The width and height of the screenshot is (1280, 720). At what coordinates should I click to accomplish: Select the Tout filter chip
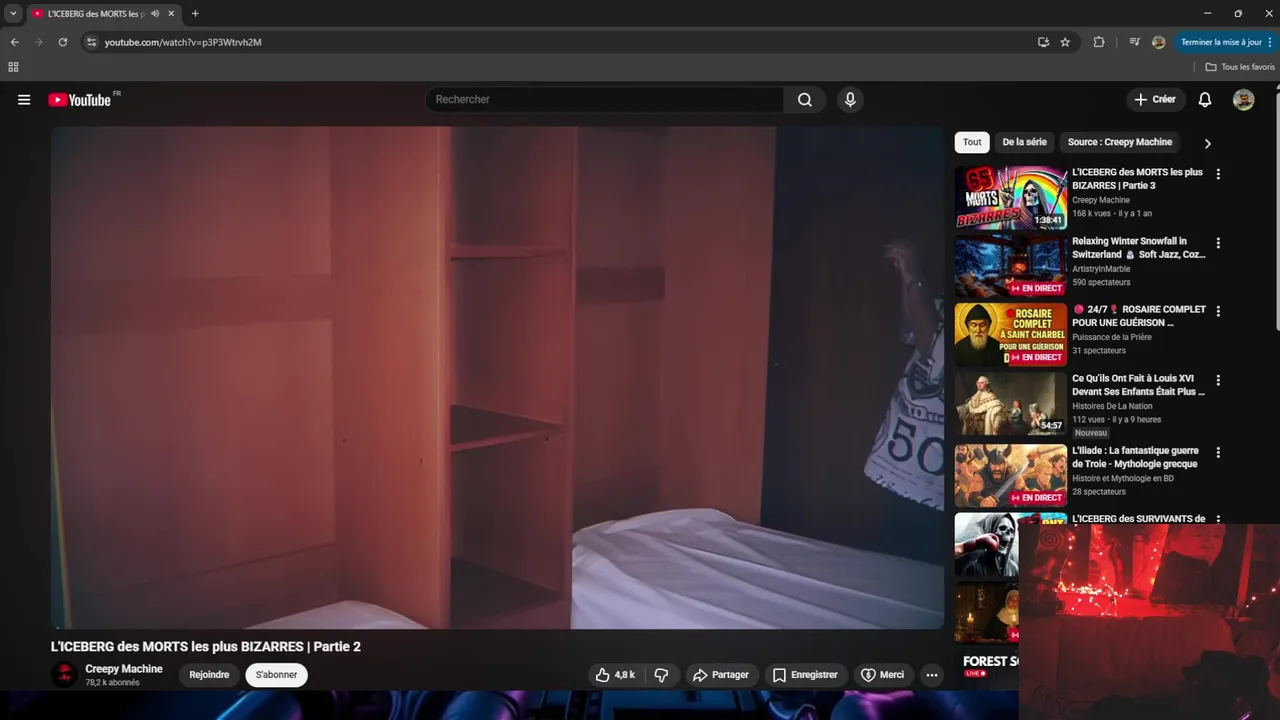coord(972,142)
